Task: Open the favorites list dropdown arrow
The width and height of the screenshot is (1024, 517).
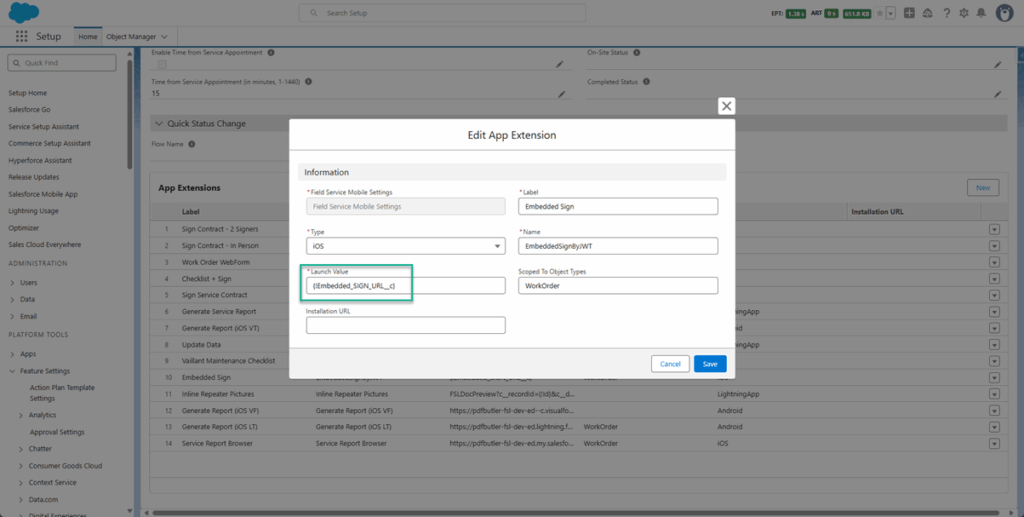Action: coord(889,13)
